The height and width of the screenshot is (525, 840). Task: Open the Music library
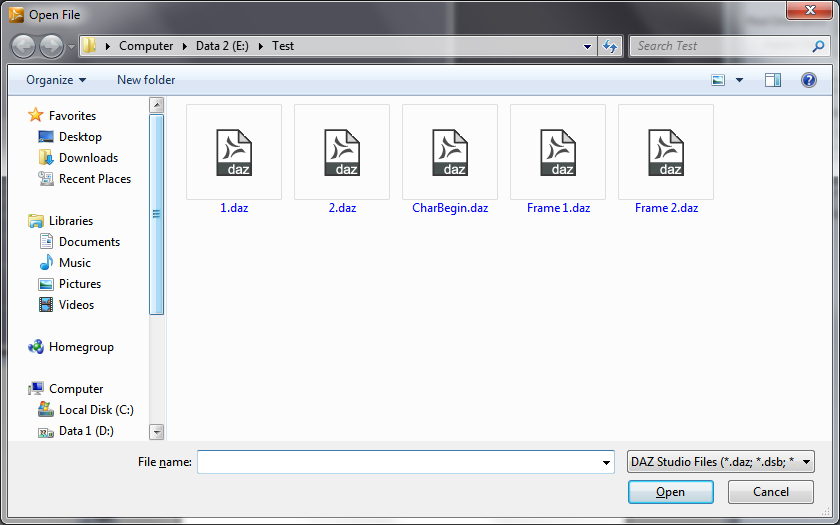75,262
